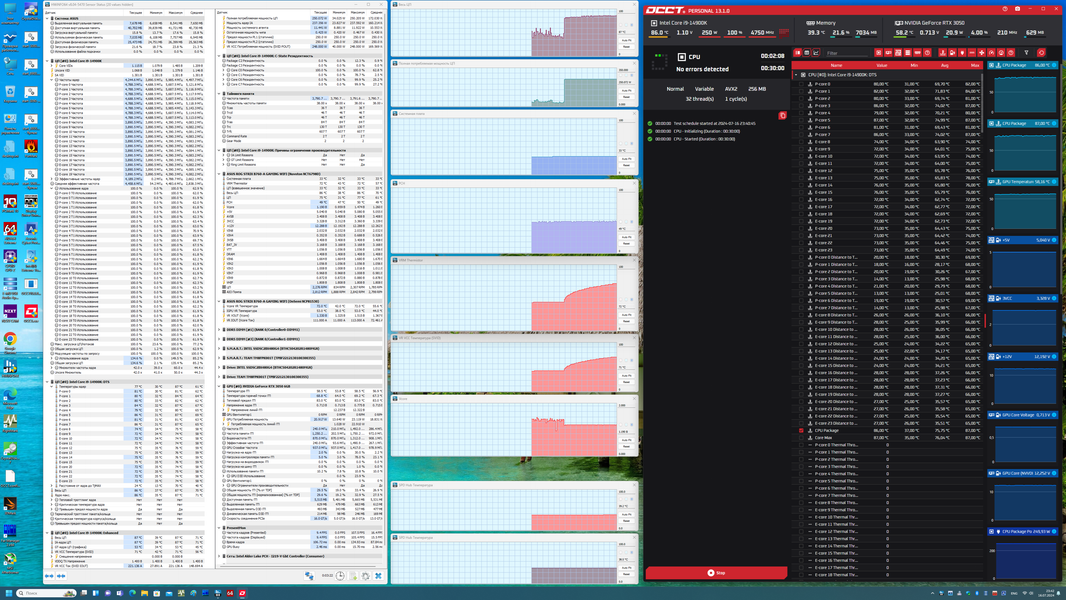This screenshot has width=1066, height=600.
Task: Click Reset button in the VRM Thermistor graph window
Action: tap(627, 321)
